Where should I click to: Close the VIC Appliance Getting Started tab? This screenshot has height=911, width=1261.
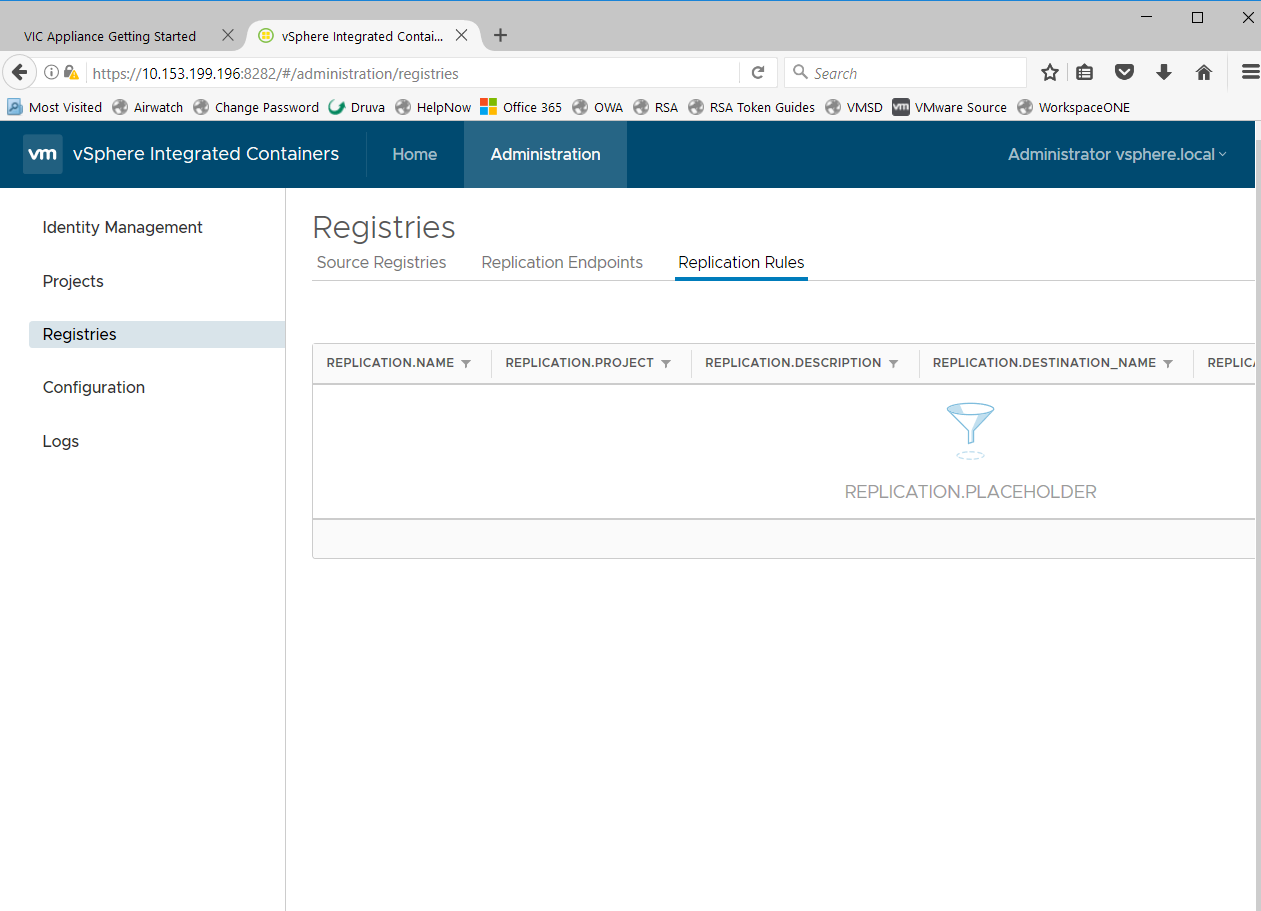click(228, 35)
